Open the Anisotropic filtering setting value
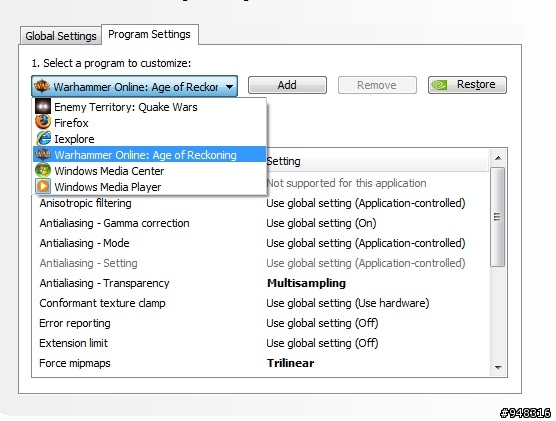This screenshot has height=421, width=556. 366,203
